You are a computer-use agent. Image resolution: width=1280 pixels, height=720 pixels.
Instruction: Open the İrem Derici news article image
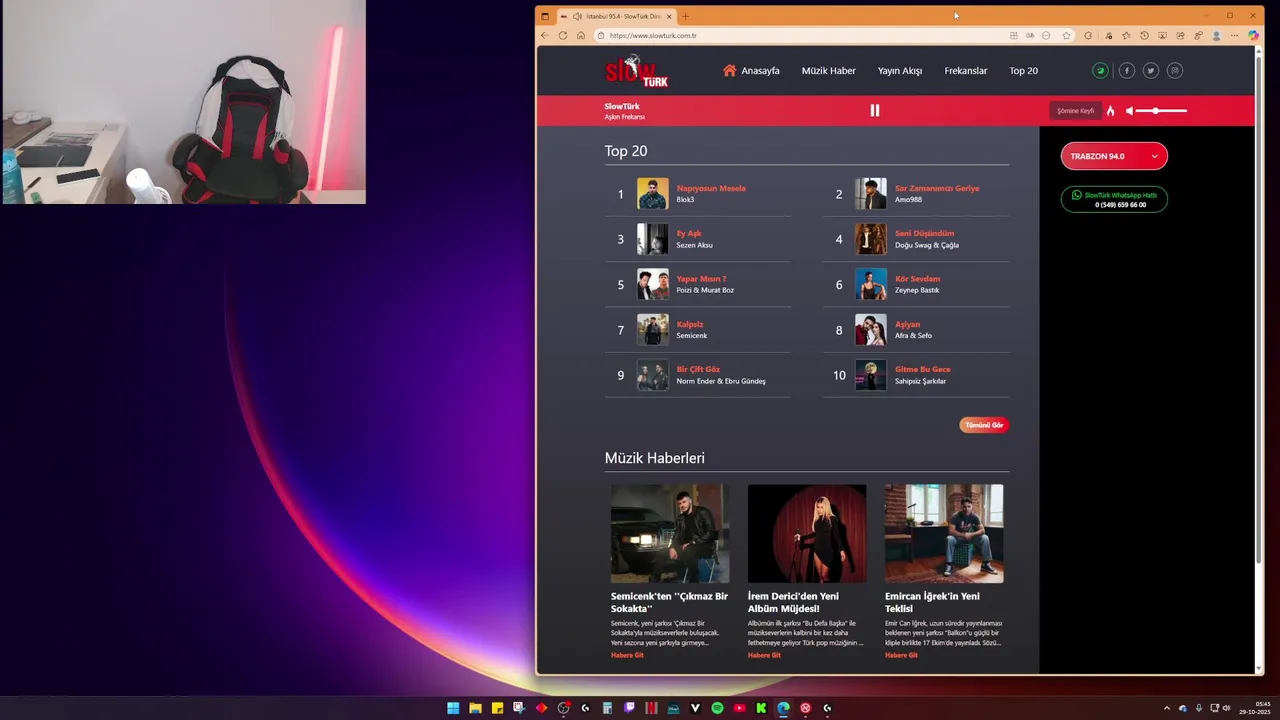807,533
